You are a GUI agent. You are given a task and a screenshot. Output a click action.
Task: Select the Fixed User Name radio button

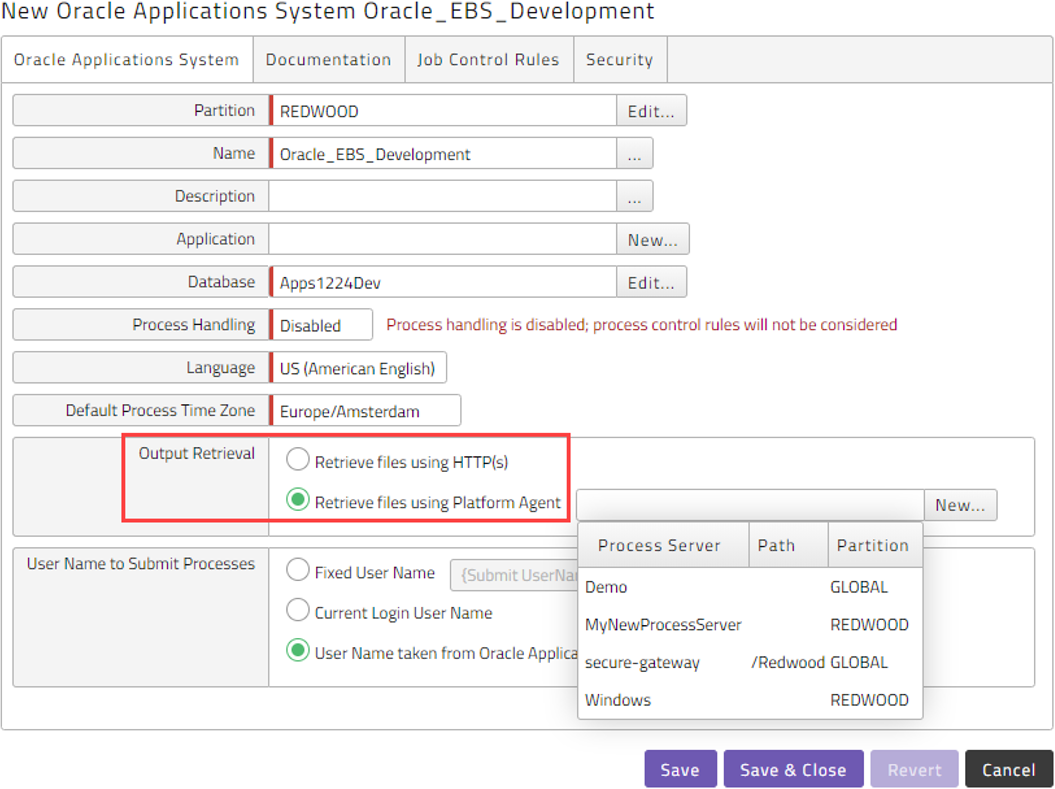tap(297, 570)
